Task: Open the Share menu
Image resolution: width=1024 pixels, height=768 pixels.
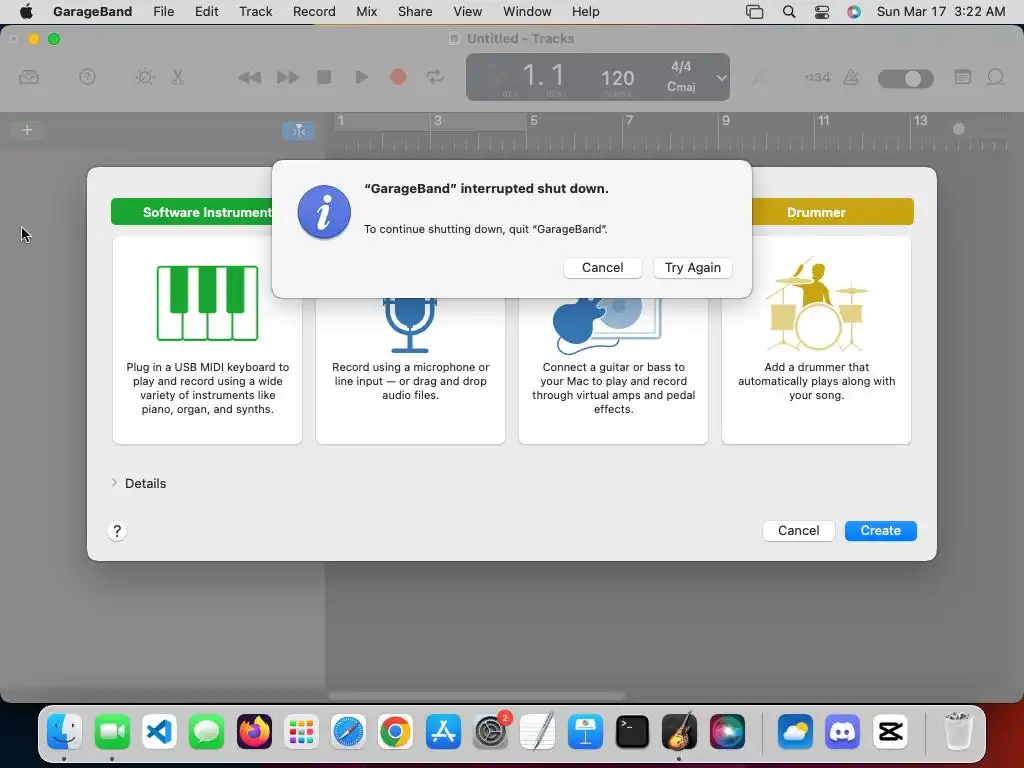Action: (415, 12)
